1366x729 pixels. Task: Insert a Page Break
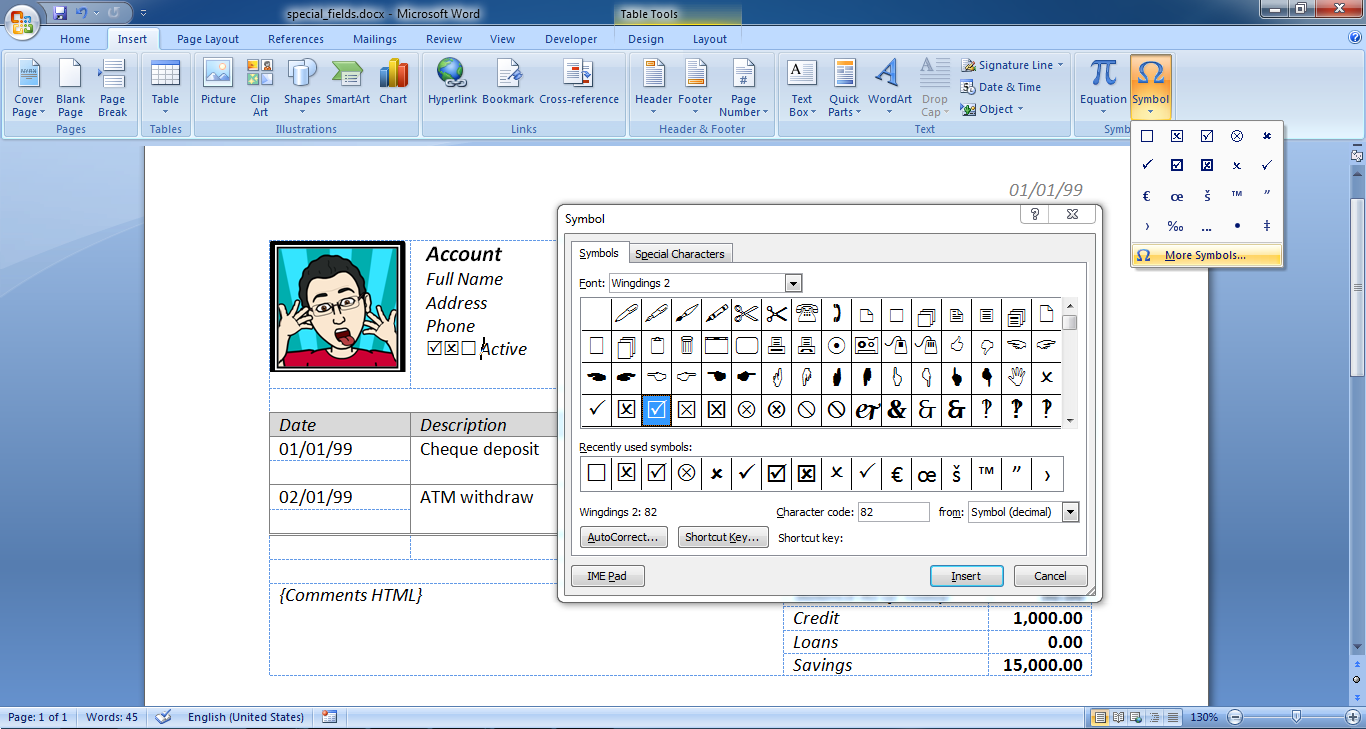pos(112,88)
